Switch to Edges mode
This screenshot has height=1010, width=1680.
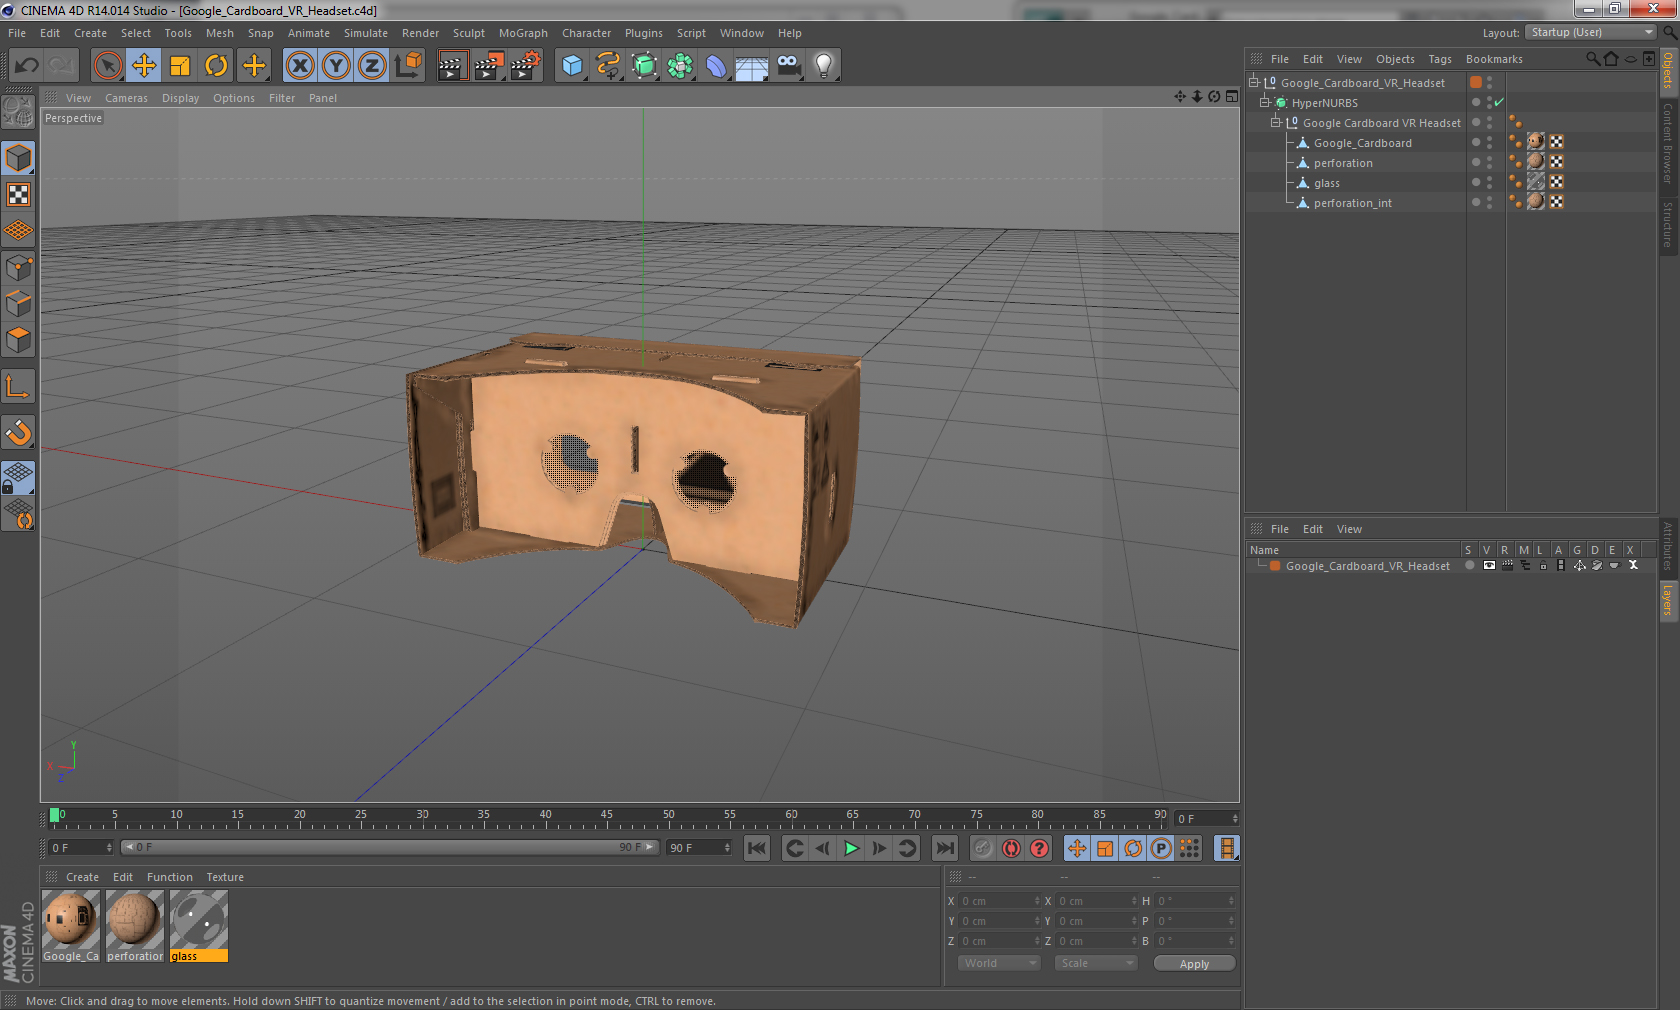pos(18,303)
